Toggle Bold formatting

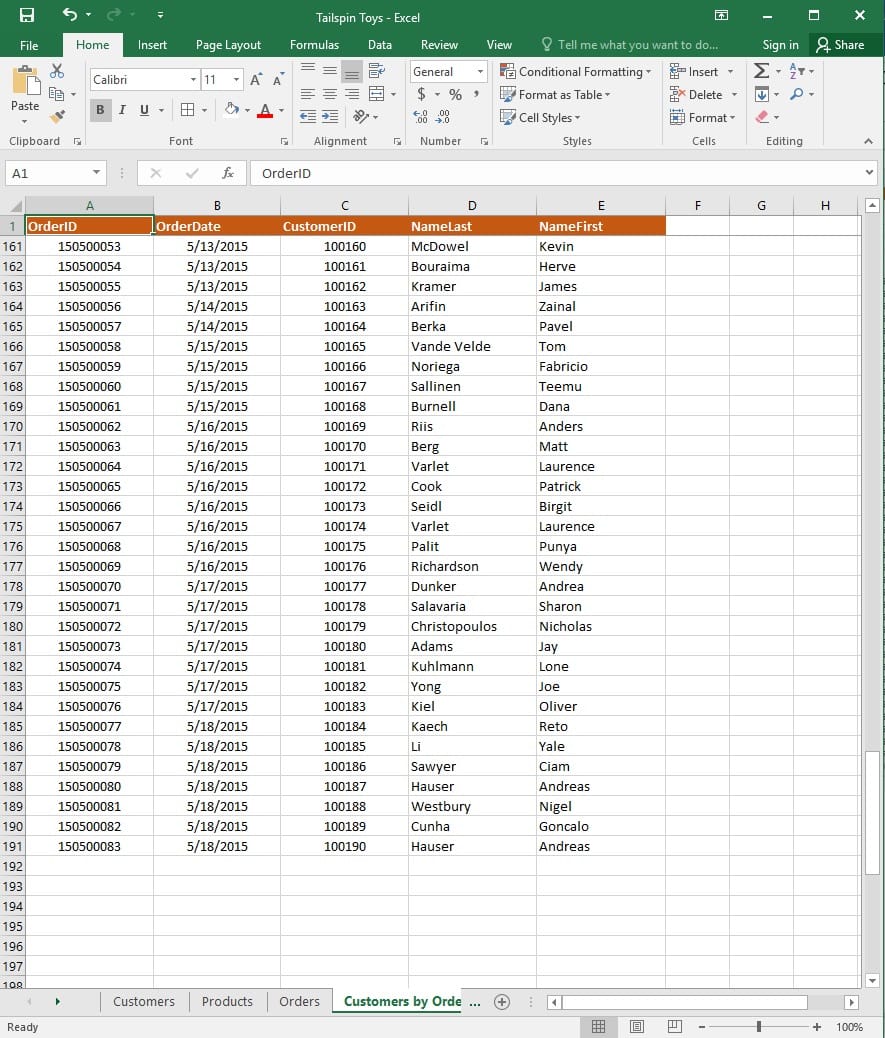pyautogui.click(x=100, y=110)
